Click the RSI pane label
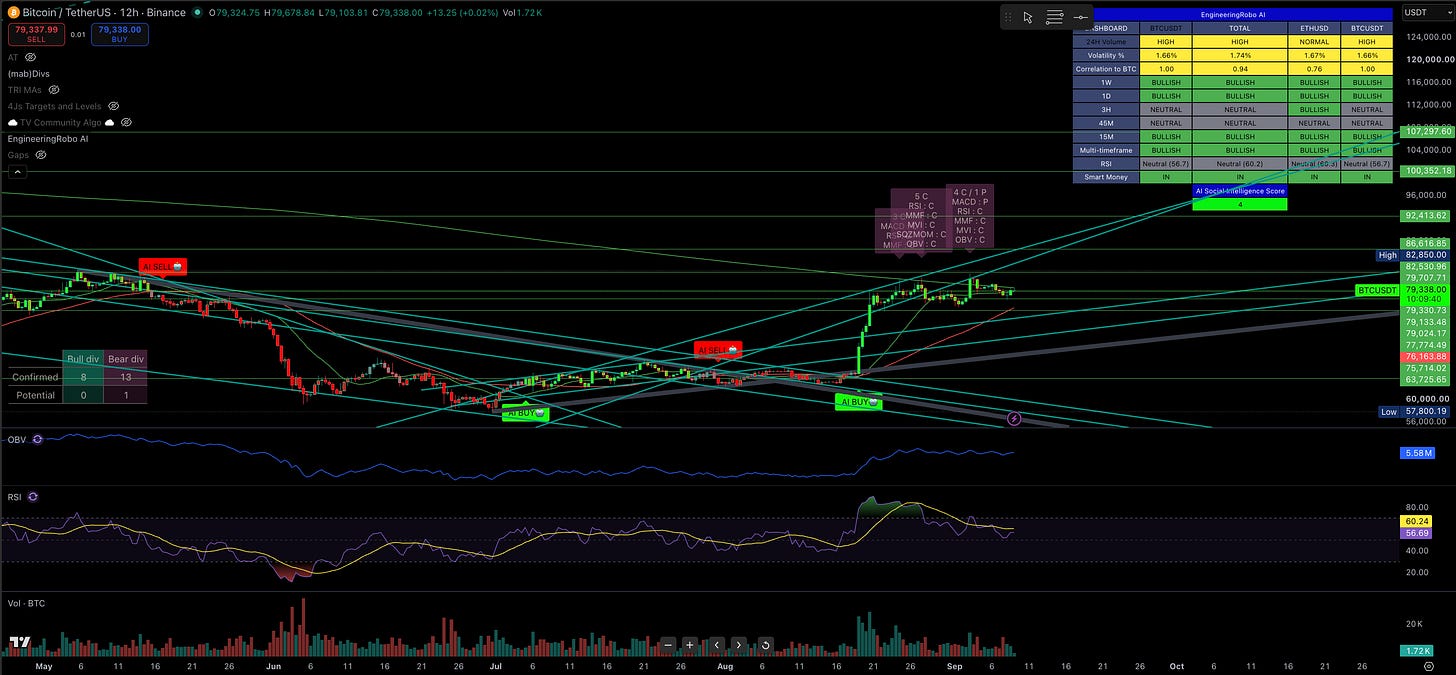1456x675 pixels. [15, 496]
